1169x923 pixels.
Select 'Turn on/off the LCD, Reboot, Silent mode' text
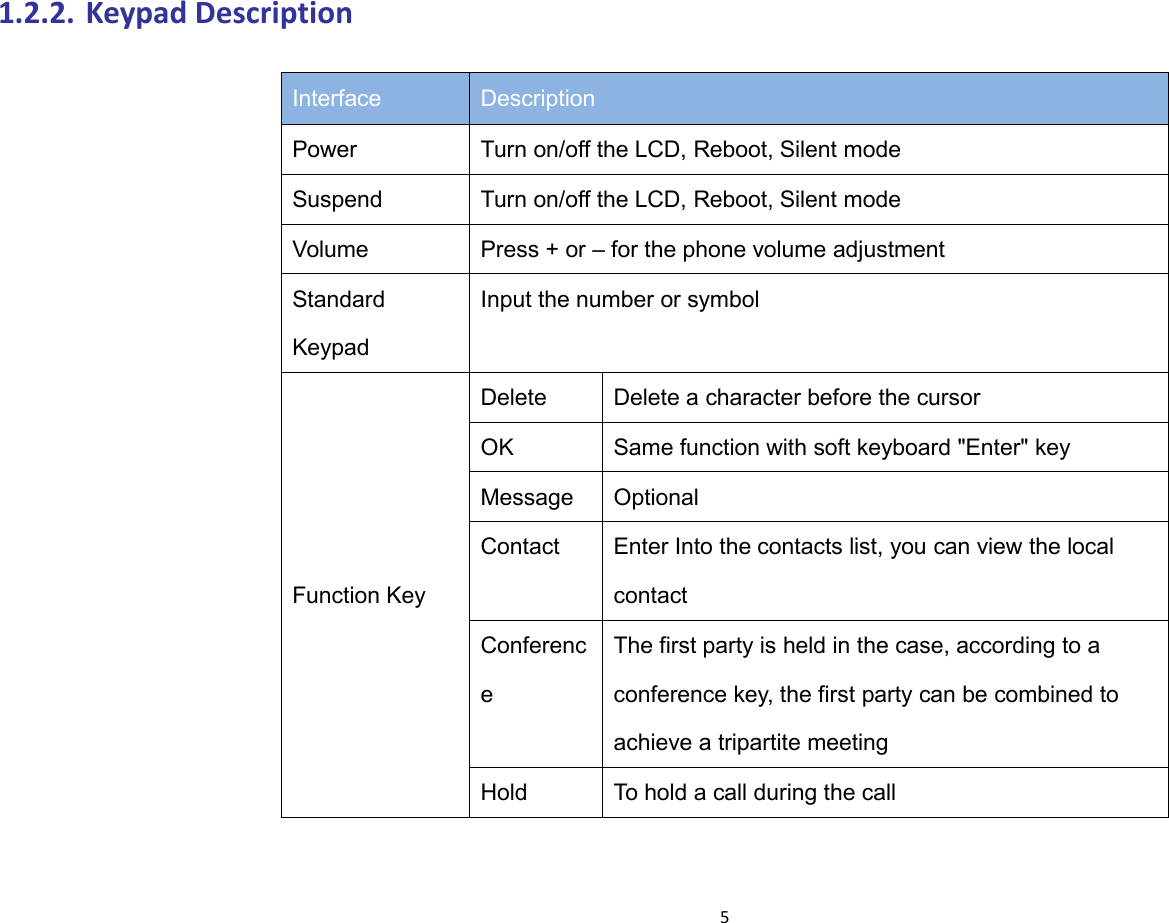click(693, 148)
